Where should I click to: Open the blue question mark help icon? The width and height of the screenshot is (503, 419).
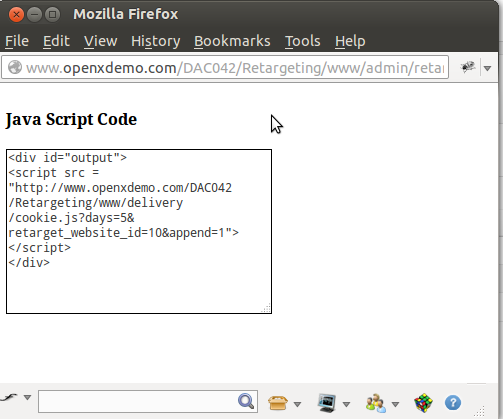coord(453,403)
